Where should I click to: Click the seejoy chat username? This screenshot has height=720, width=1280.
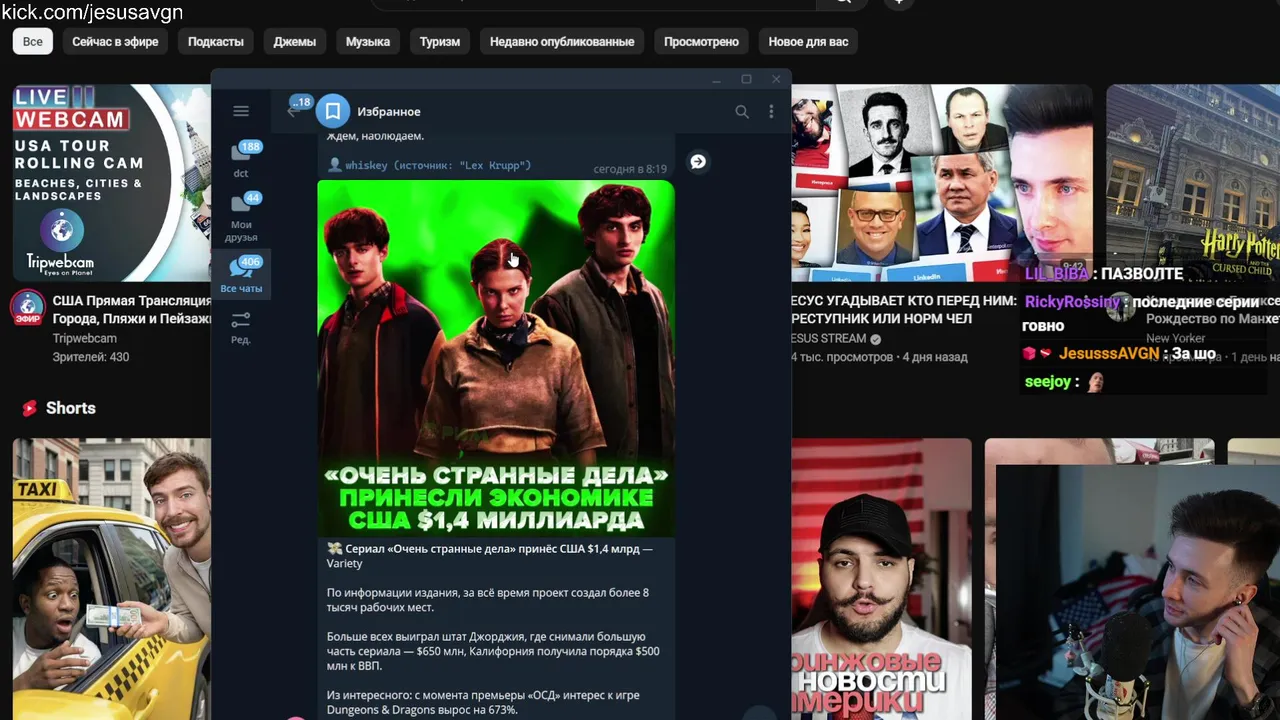tap(1047, 381)
